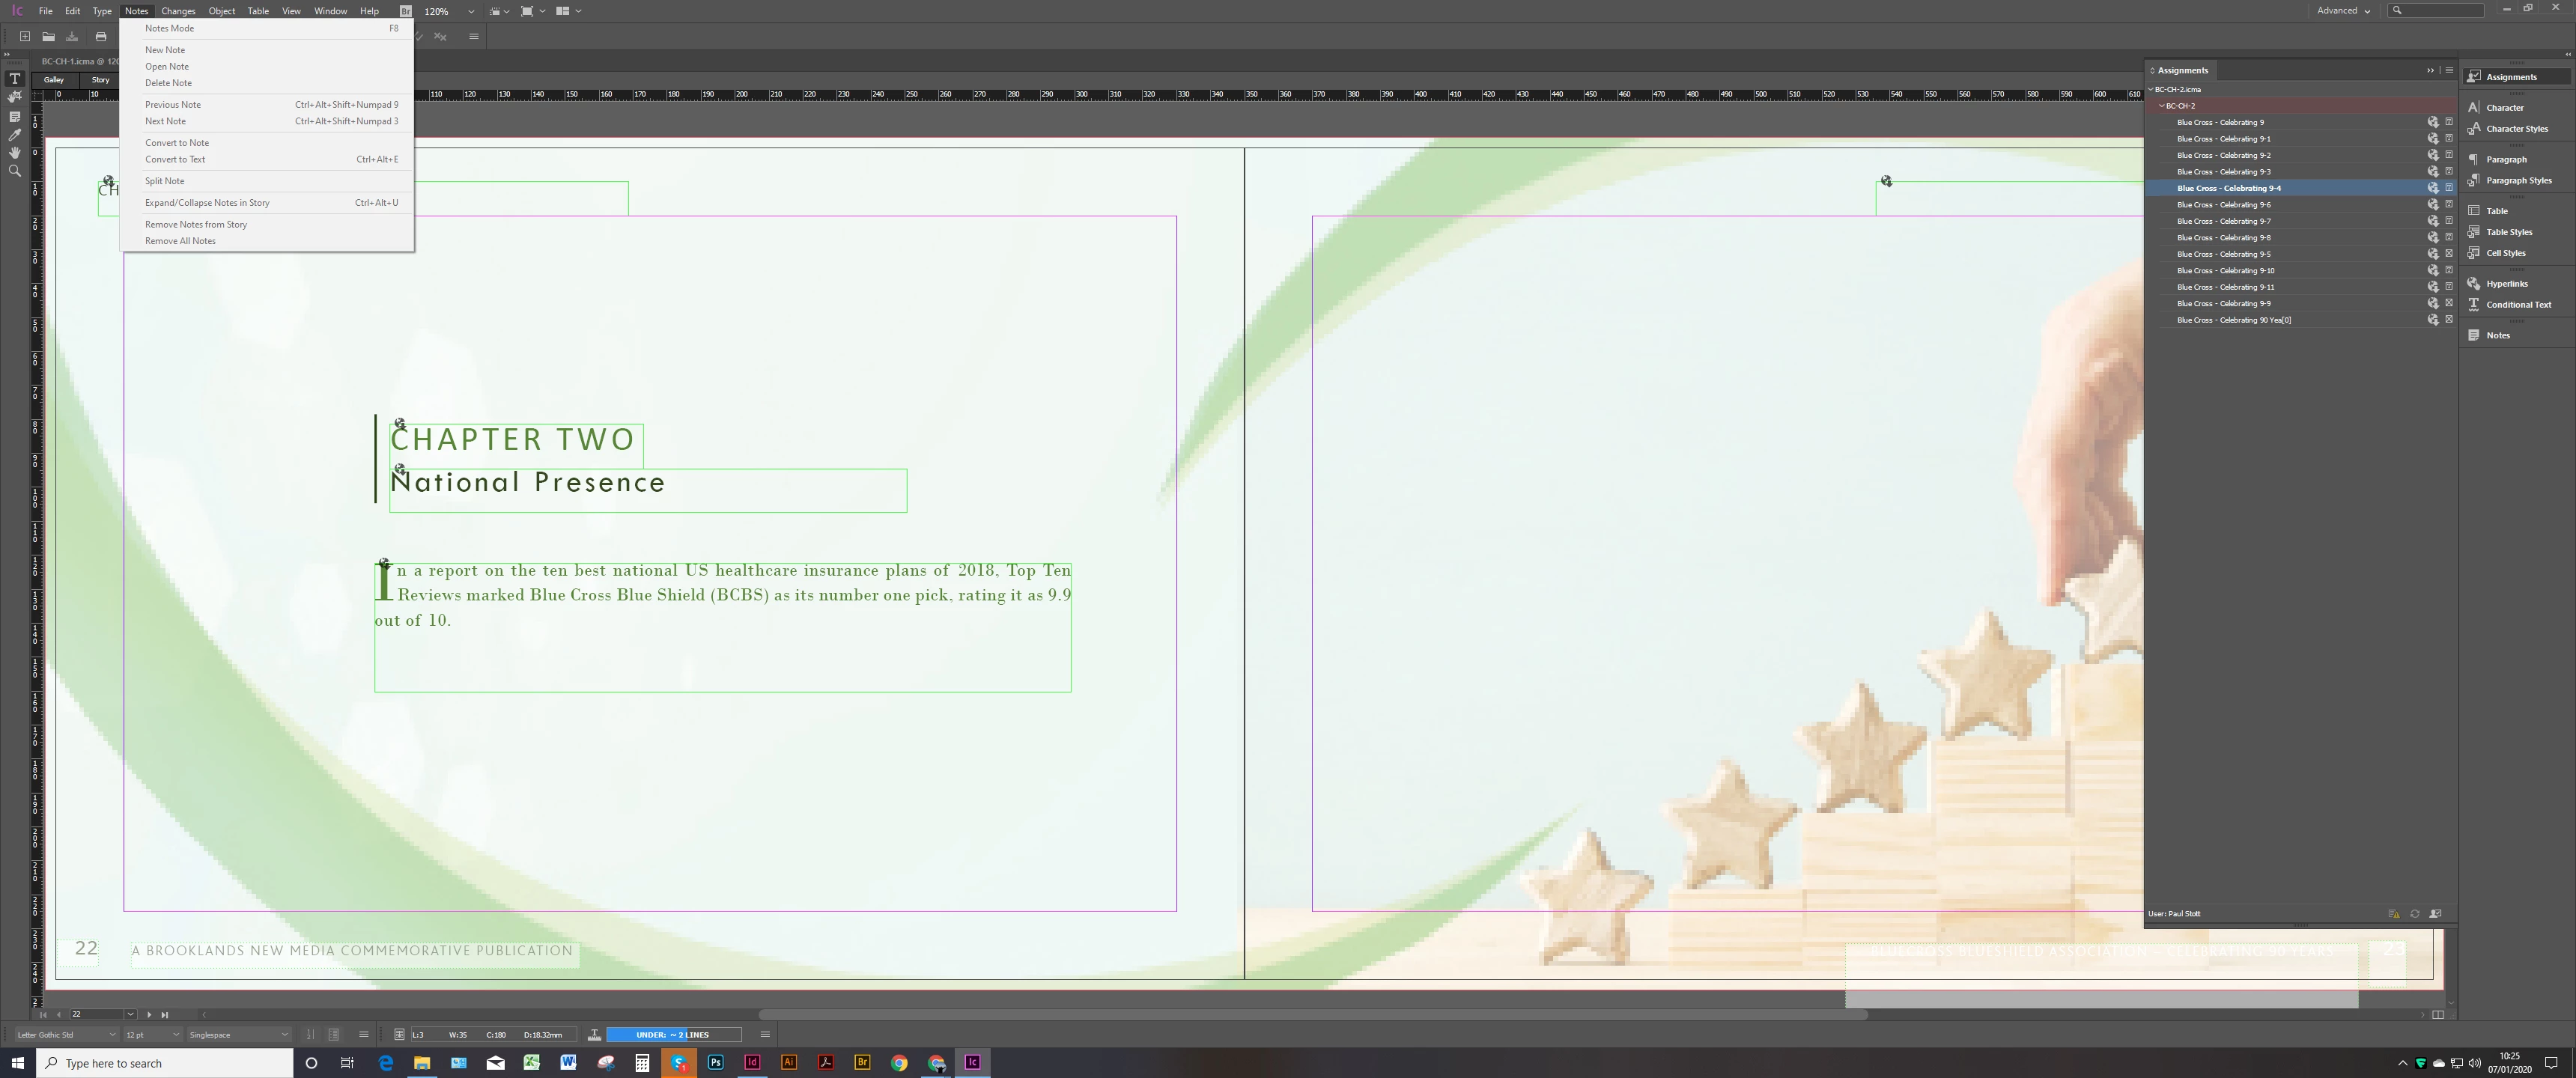This screenshot has width=2576, height=1078.
Task: Open the 120% zoom level dropdown
Action: [x=471, y=11]
